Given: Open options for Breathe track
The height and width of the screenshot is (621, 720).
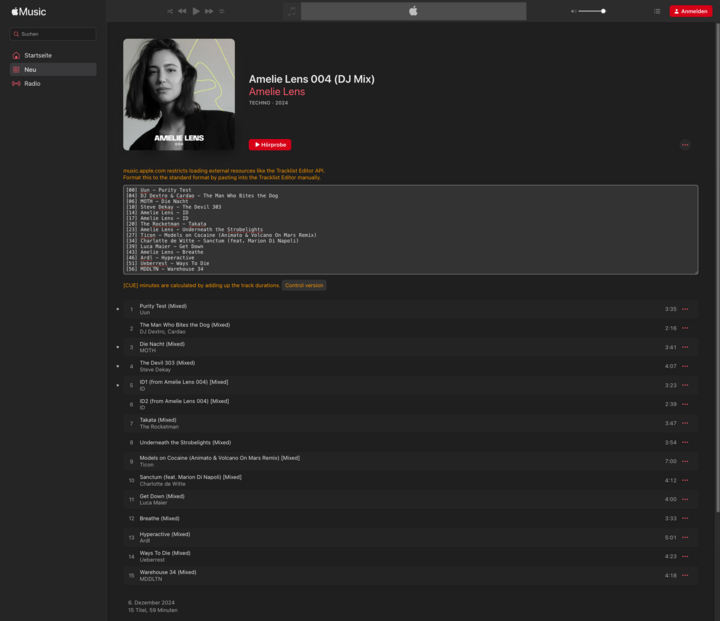Looking at the screenshot, I should (x=685, y=518).
